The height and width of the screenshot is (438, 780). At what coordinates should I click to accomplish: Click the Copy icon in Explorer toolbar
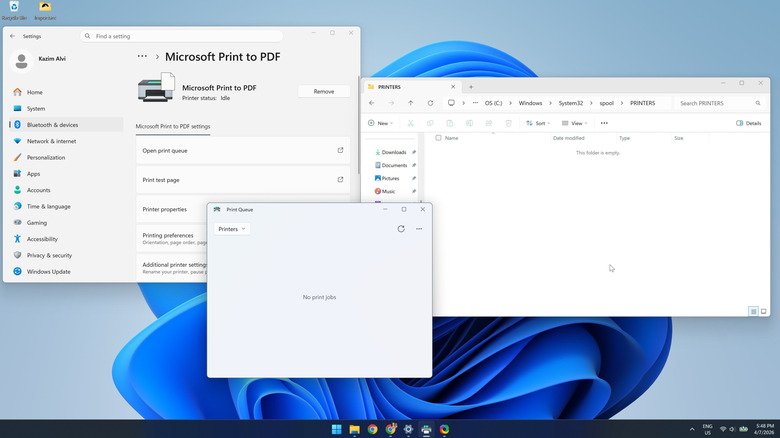click(430, 123)
